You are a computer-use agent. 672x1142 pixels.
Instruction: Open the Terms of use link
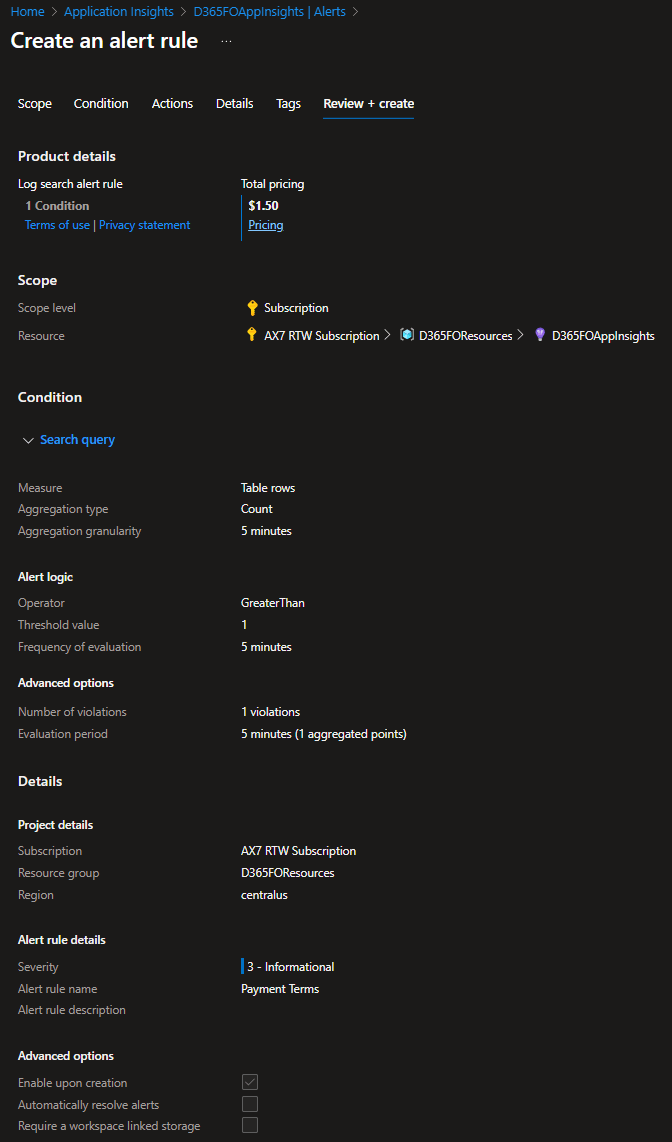coord(57,226)
